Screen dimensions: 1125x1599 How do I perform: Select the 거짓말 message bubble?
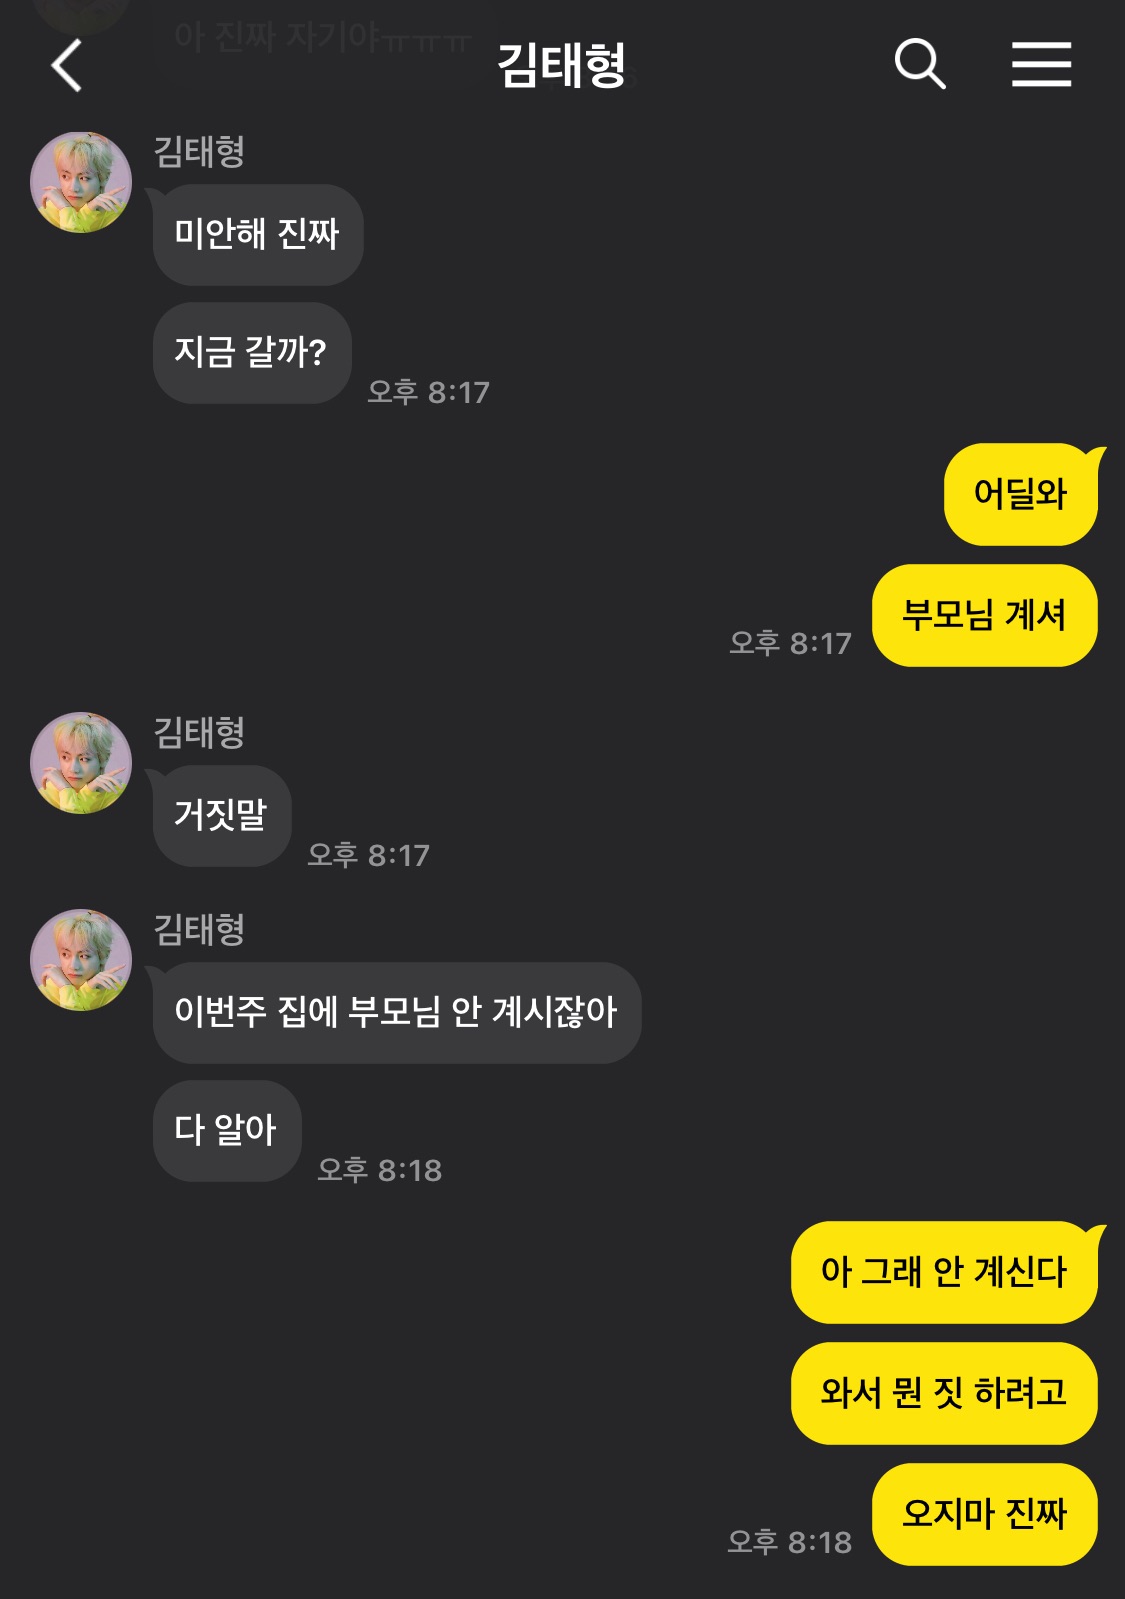pyautogui.click(x=222, y=816)
